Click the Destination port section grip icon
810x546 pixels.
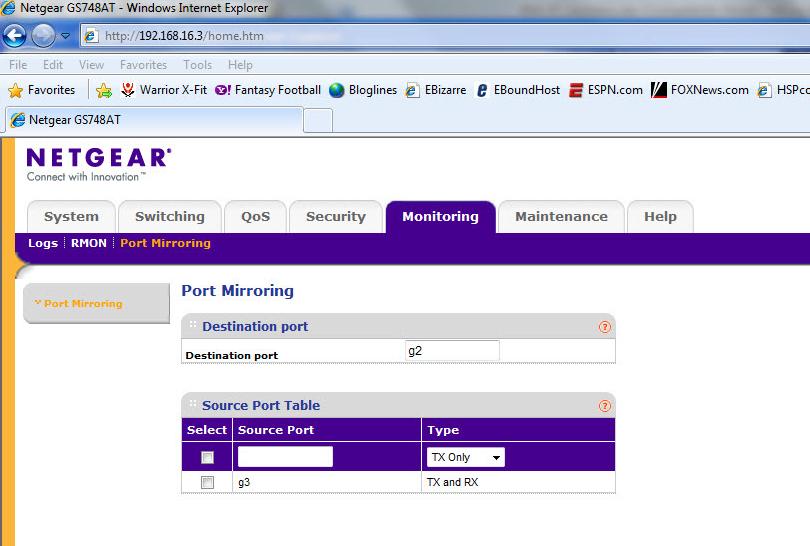point(193,324)
